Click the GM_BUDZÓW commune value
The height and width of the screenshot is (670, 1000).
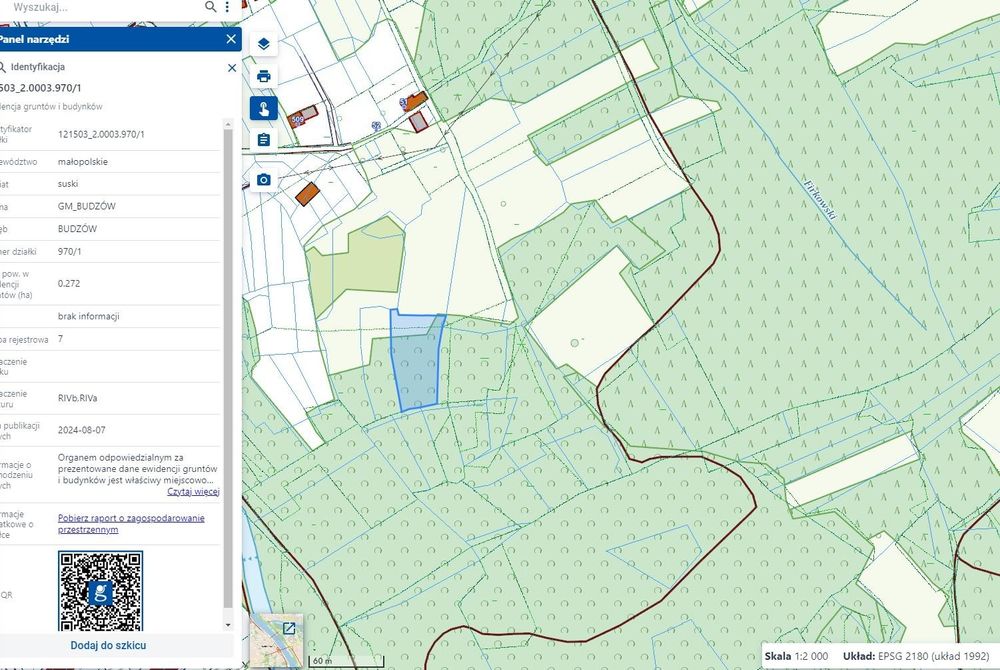coord(87,207)
